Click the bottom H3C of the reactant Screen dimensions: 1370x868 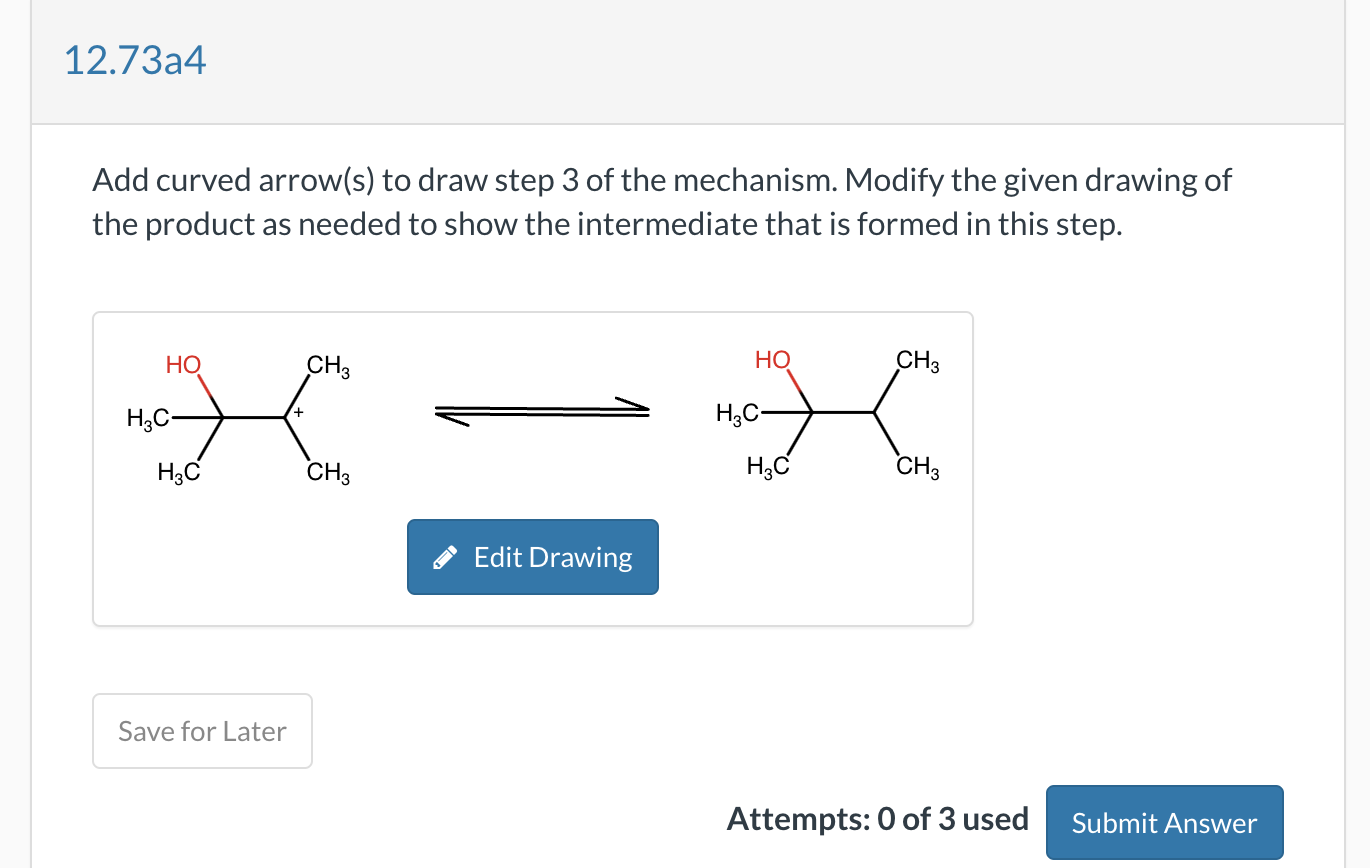pos(178,472)
